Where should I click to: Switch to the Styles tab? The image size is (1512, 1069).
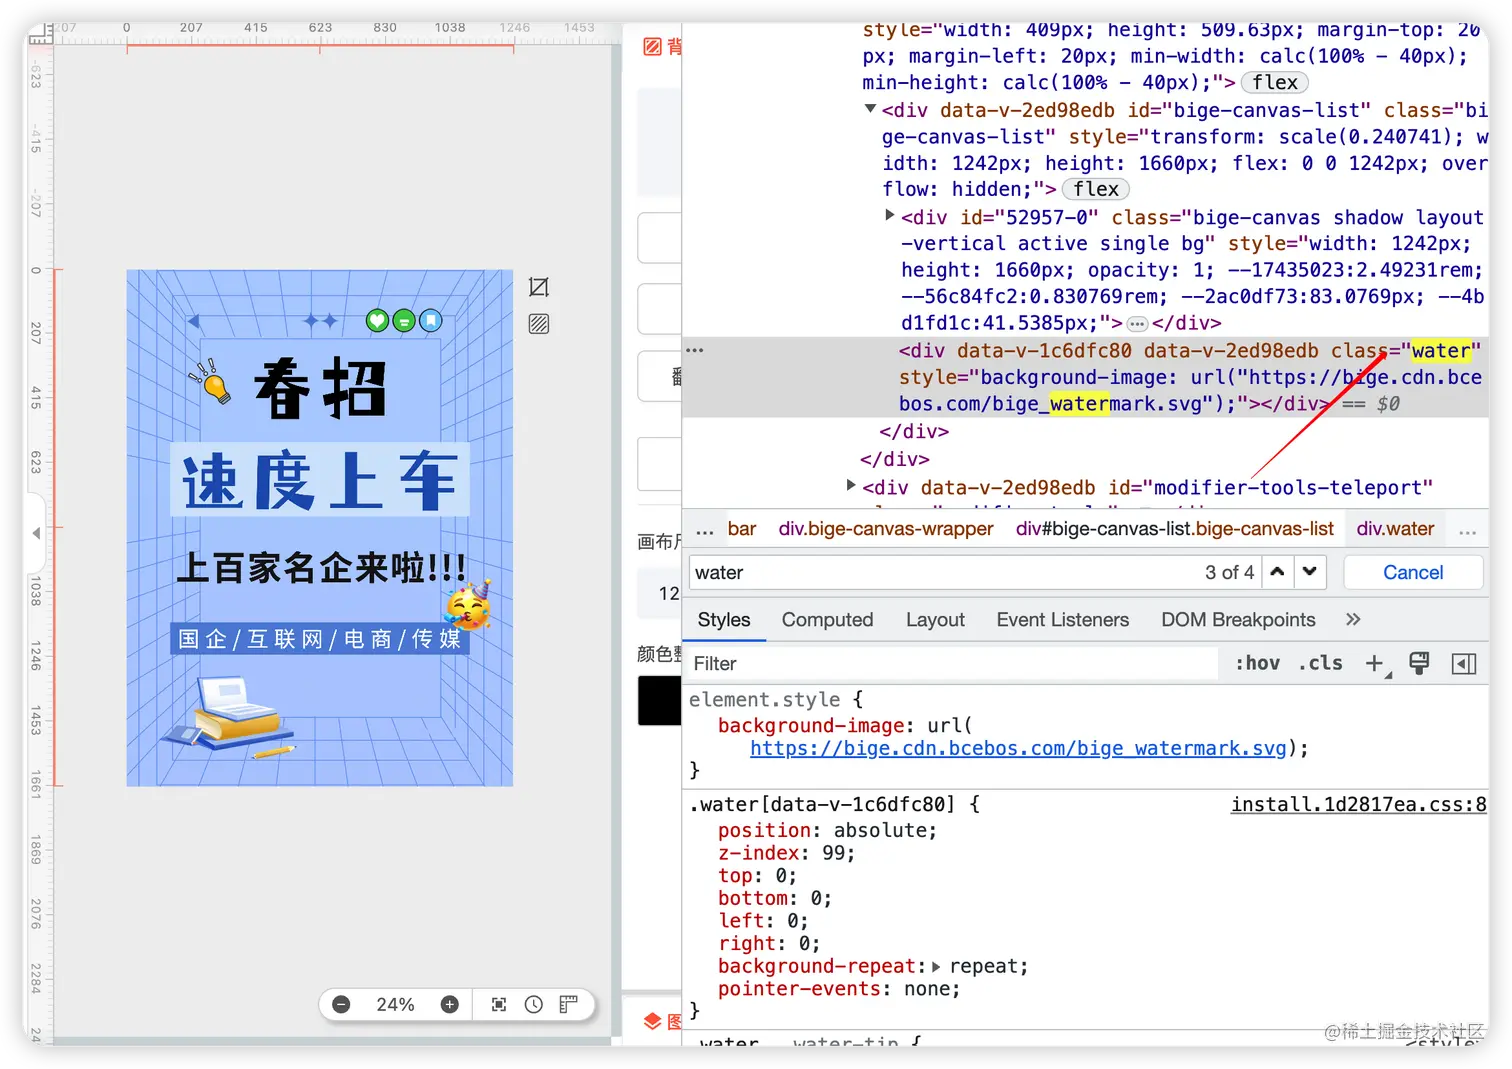(x=724, y=620)
